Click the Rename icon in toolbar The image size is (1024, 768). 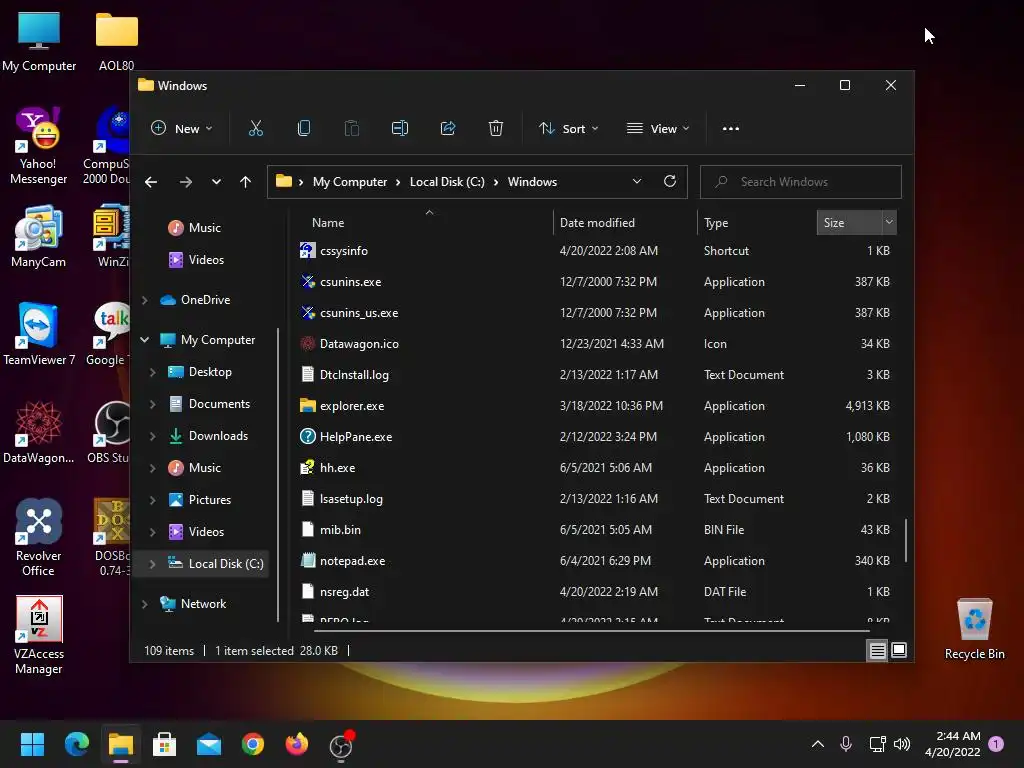pyautogui.click(x=400, y=129)
